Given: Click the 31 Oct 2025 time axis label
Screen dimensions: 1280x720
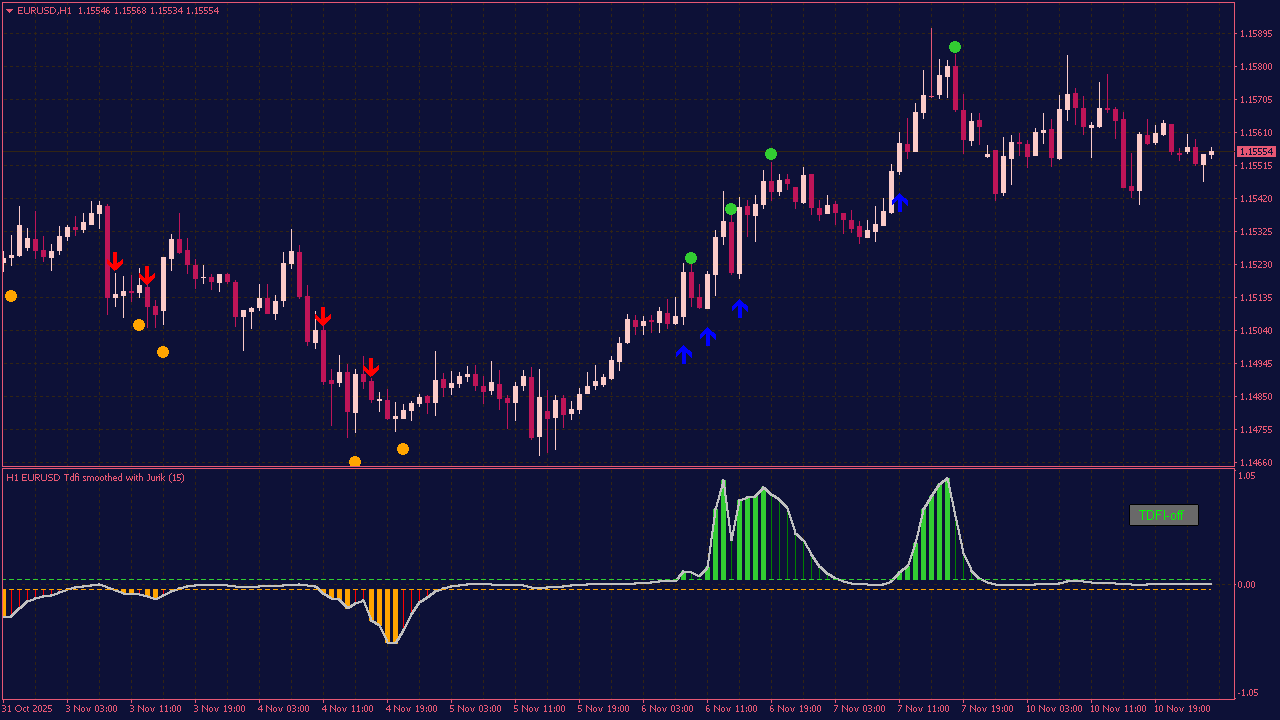Looking at the screenshot, I should (27, 709).
